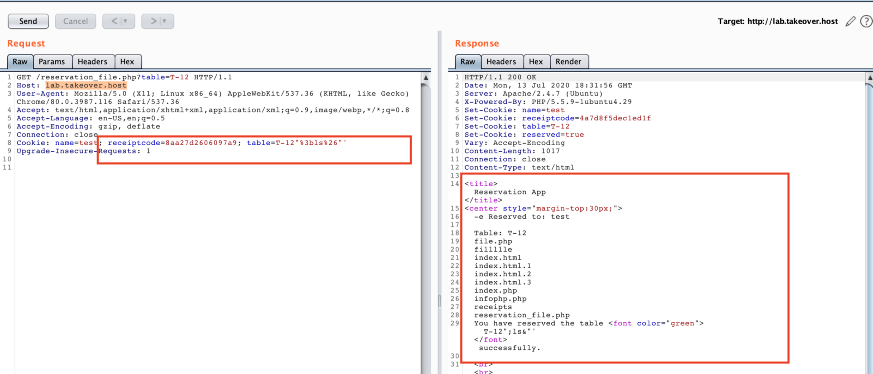Screen dimensions: 873x374
Task: Click the Accept-Language header line
Action: pos(91,118)
